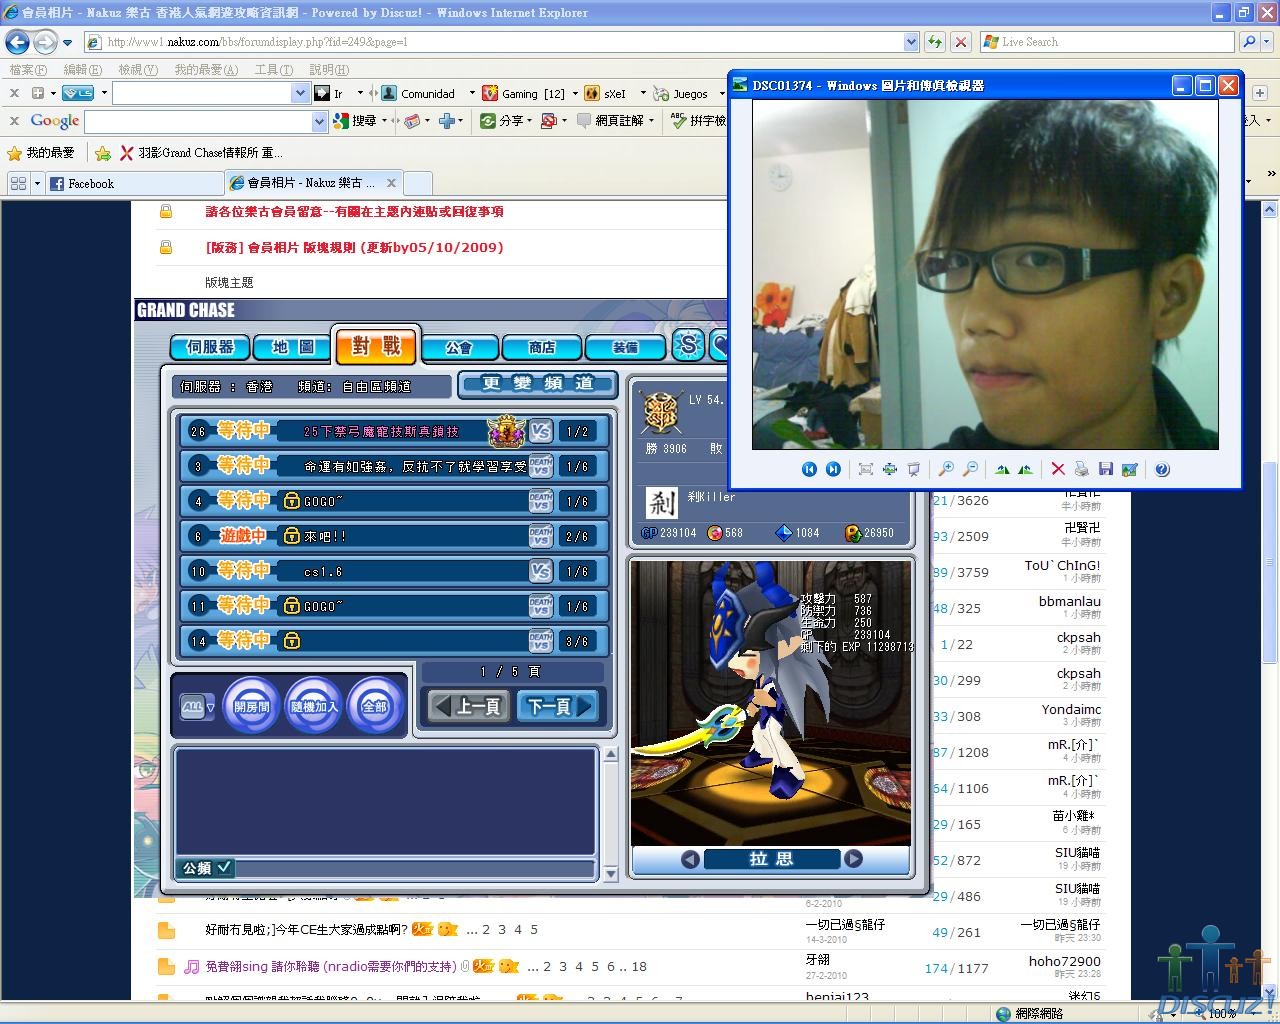Click the Google toolbar blue plus icon
This screenshot has width=1280, height=1024.
[446, 120]
